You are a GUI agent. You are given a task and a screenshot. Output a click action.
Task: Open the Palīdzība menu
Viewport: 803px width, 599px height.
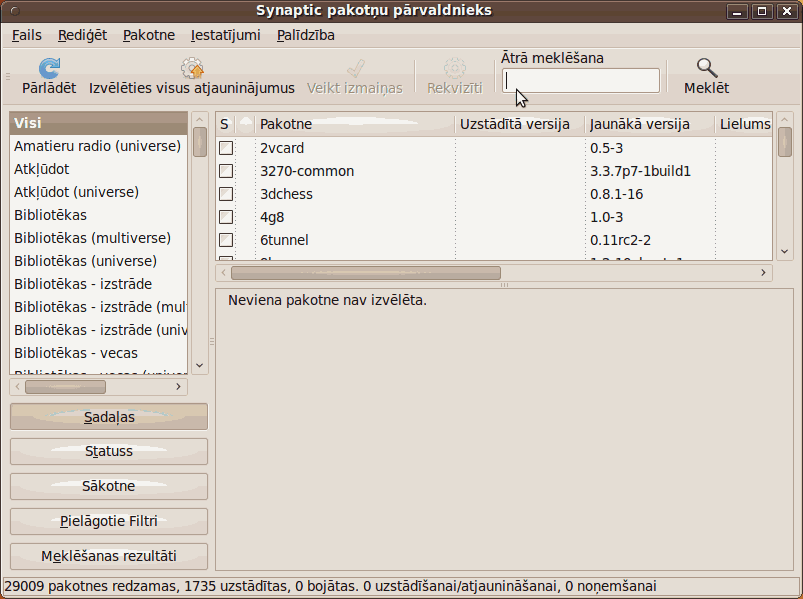click(306, 35)
